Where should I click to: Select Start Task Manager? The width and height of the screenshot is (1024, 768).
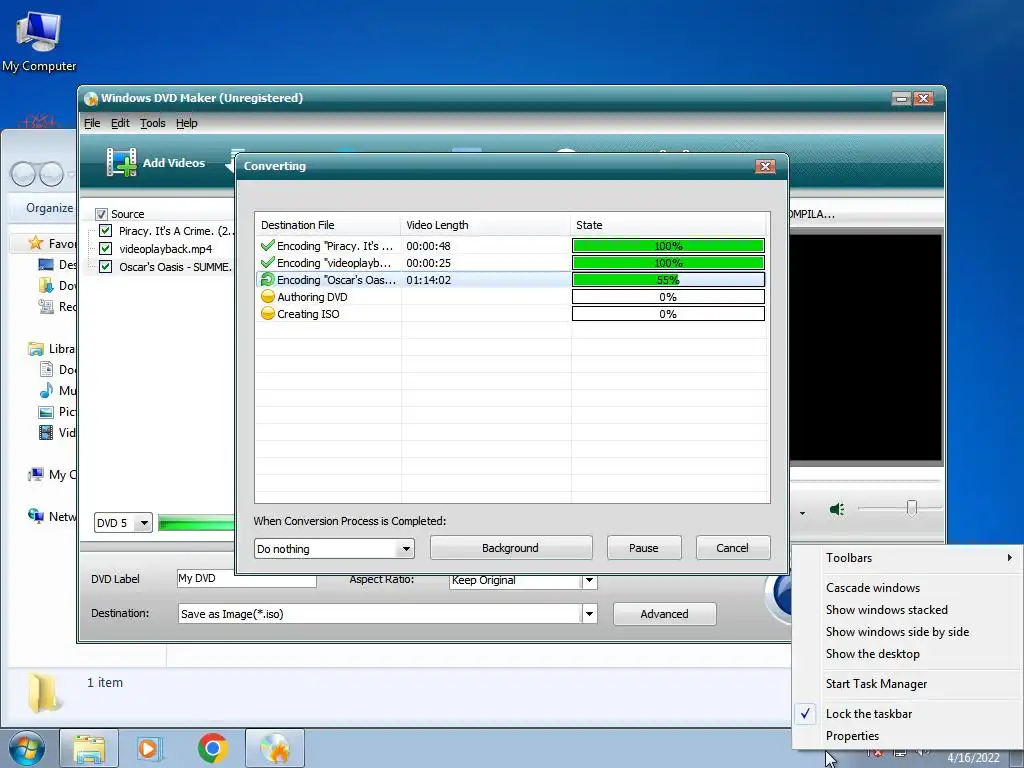click(876, 684)
